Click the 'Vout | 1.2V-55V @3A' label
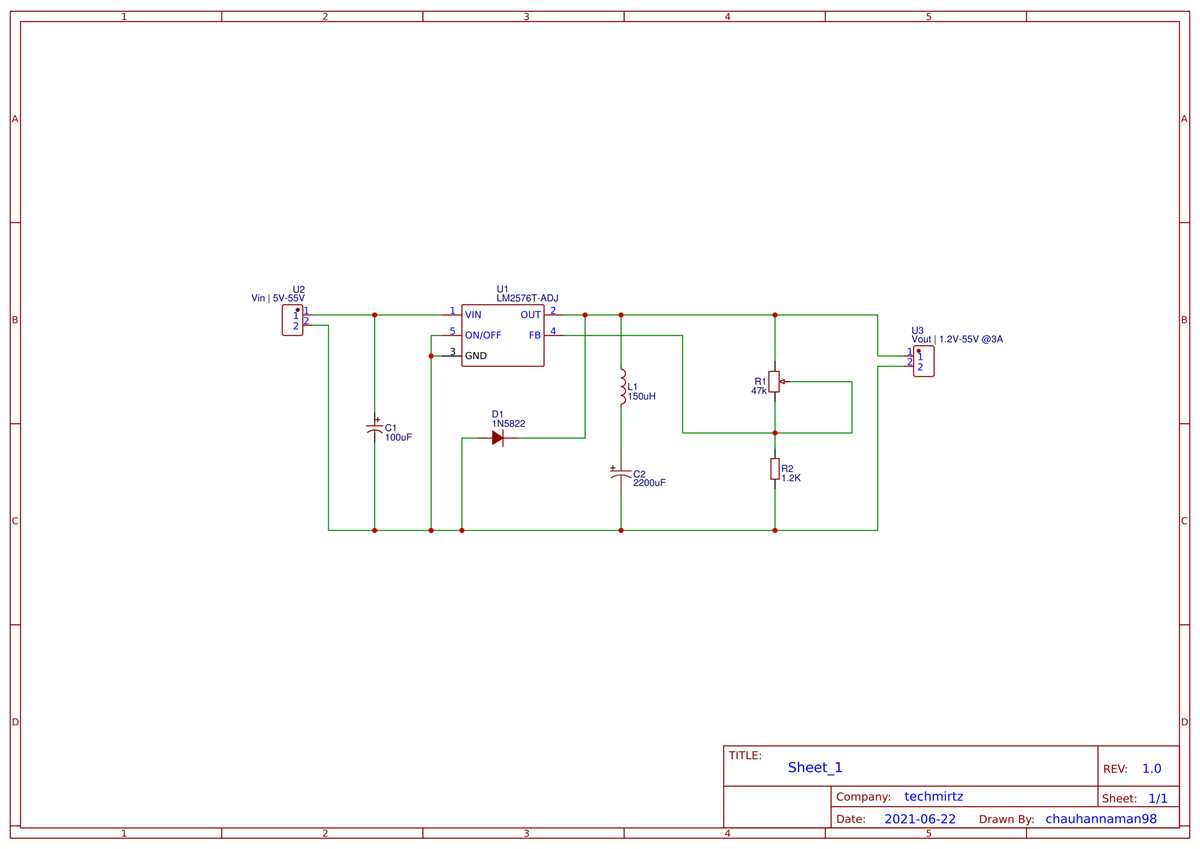The height and width of the screenshot is (849, 1200). click(x=957, y=339)
